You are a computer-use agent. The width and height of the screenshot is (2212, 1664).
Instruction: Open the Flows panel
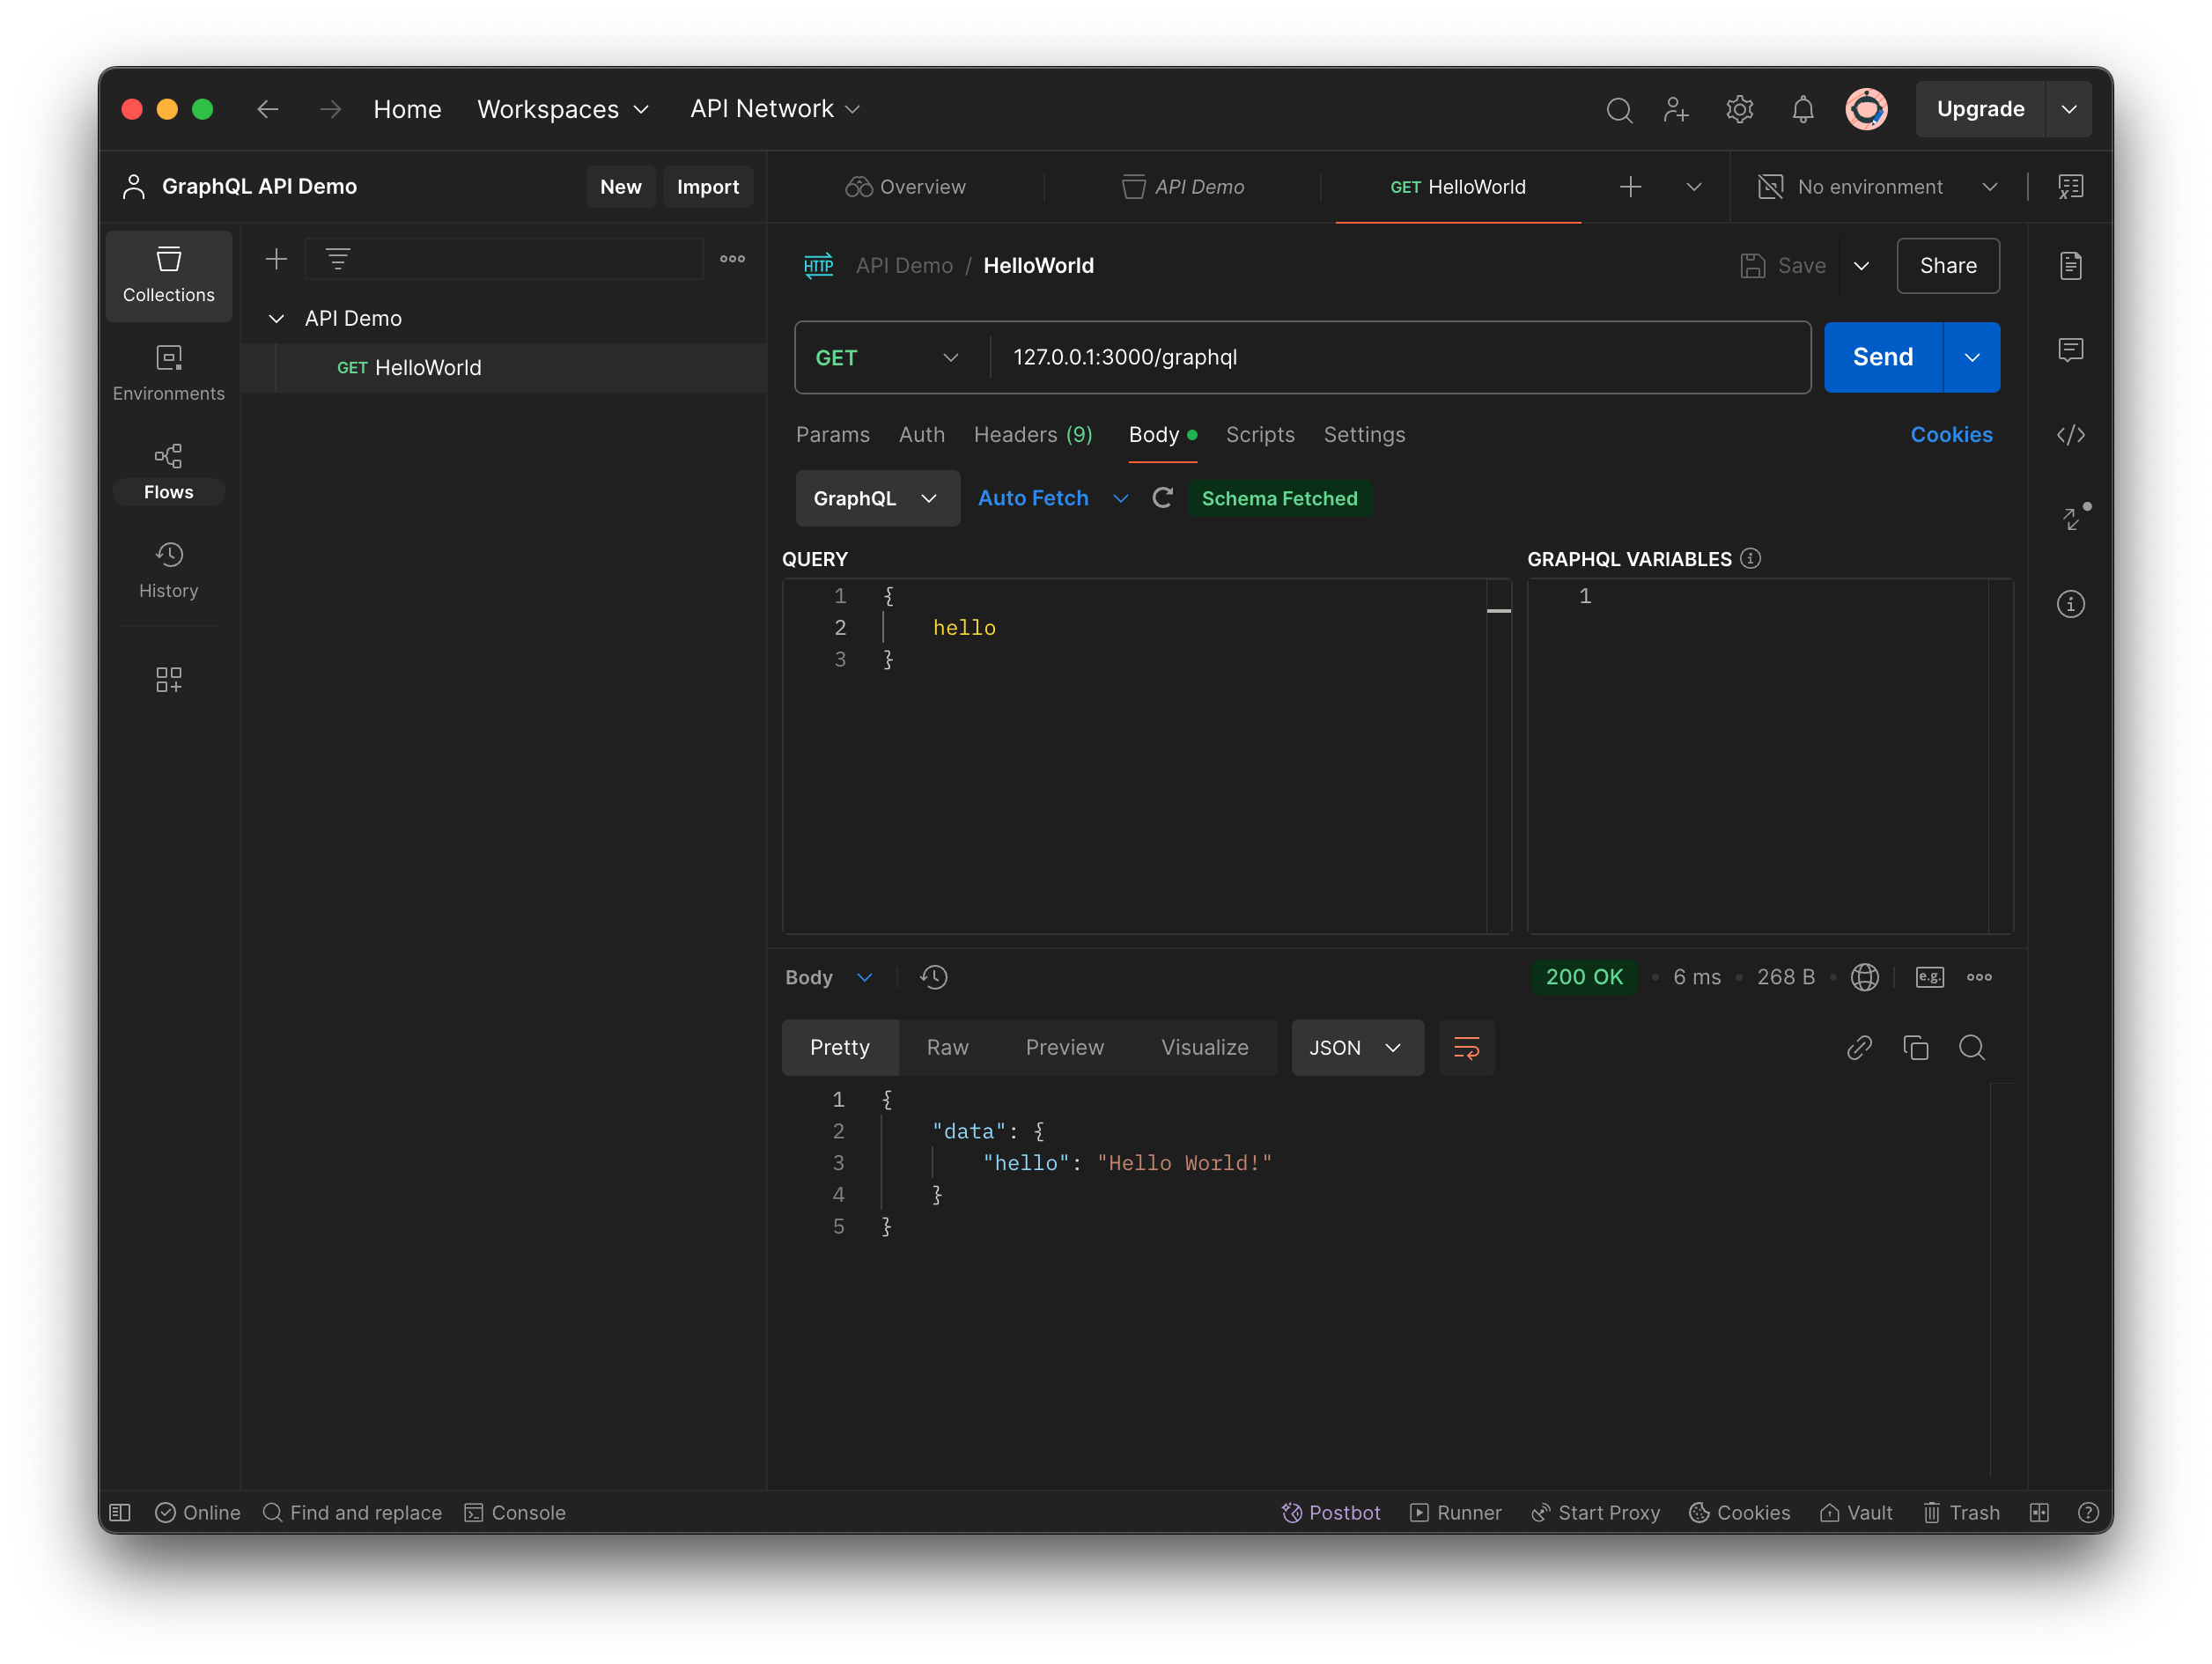[x=168, y=470]
